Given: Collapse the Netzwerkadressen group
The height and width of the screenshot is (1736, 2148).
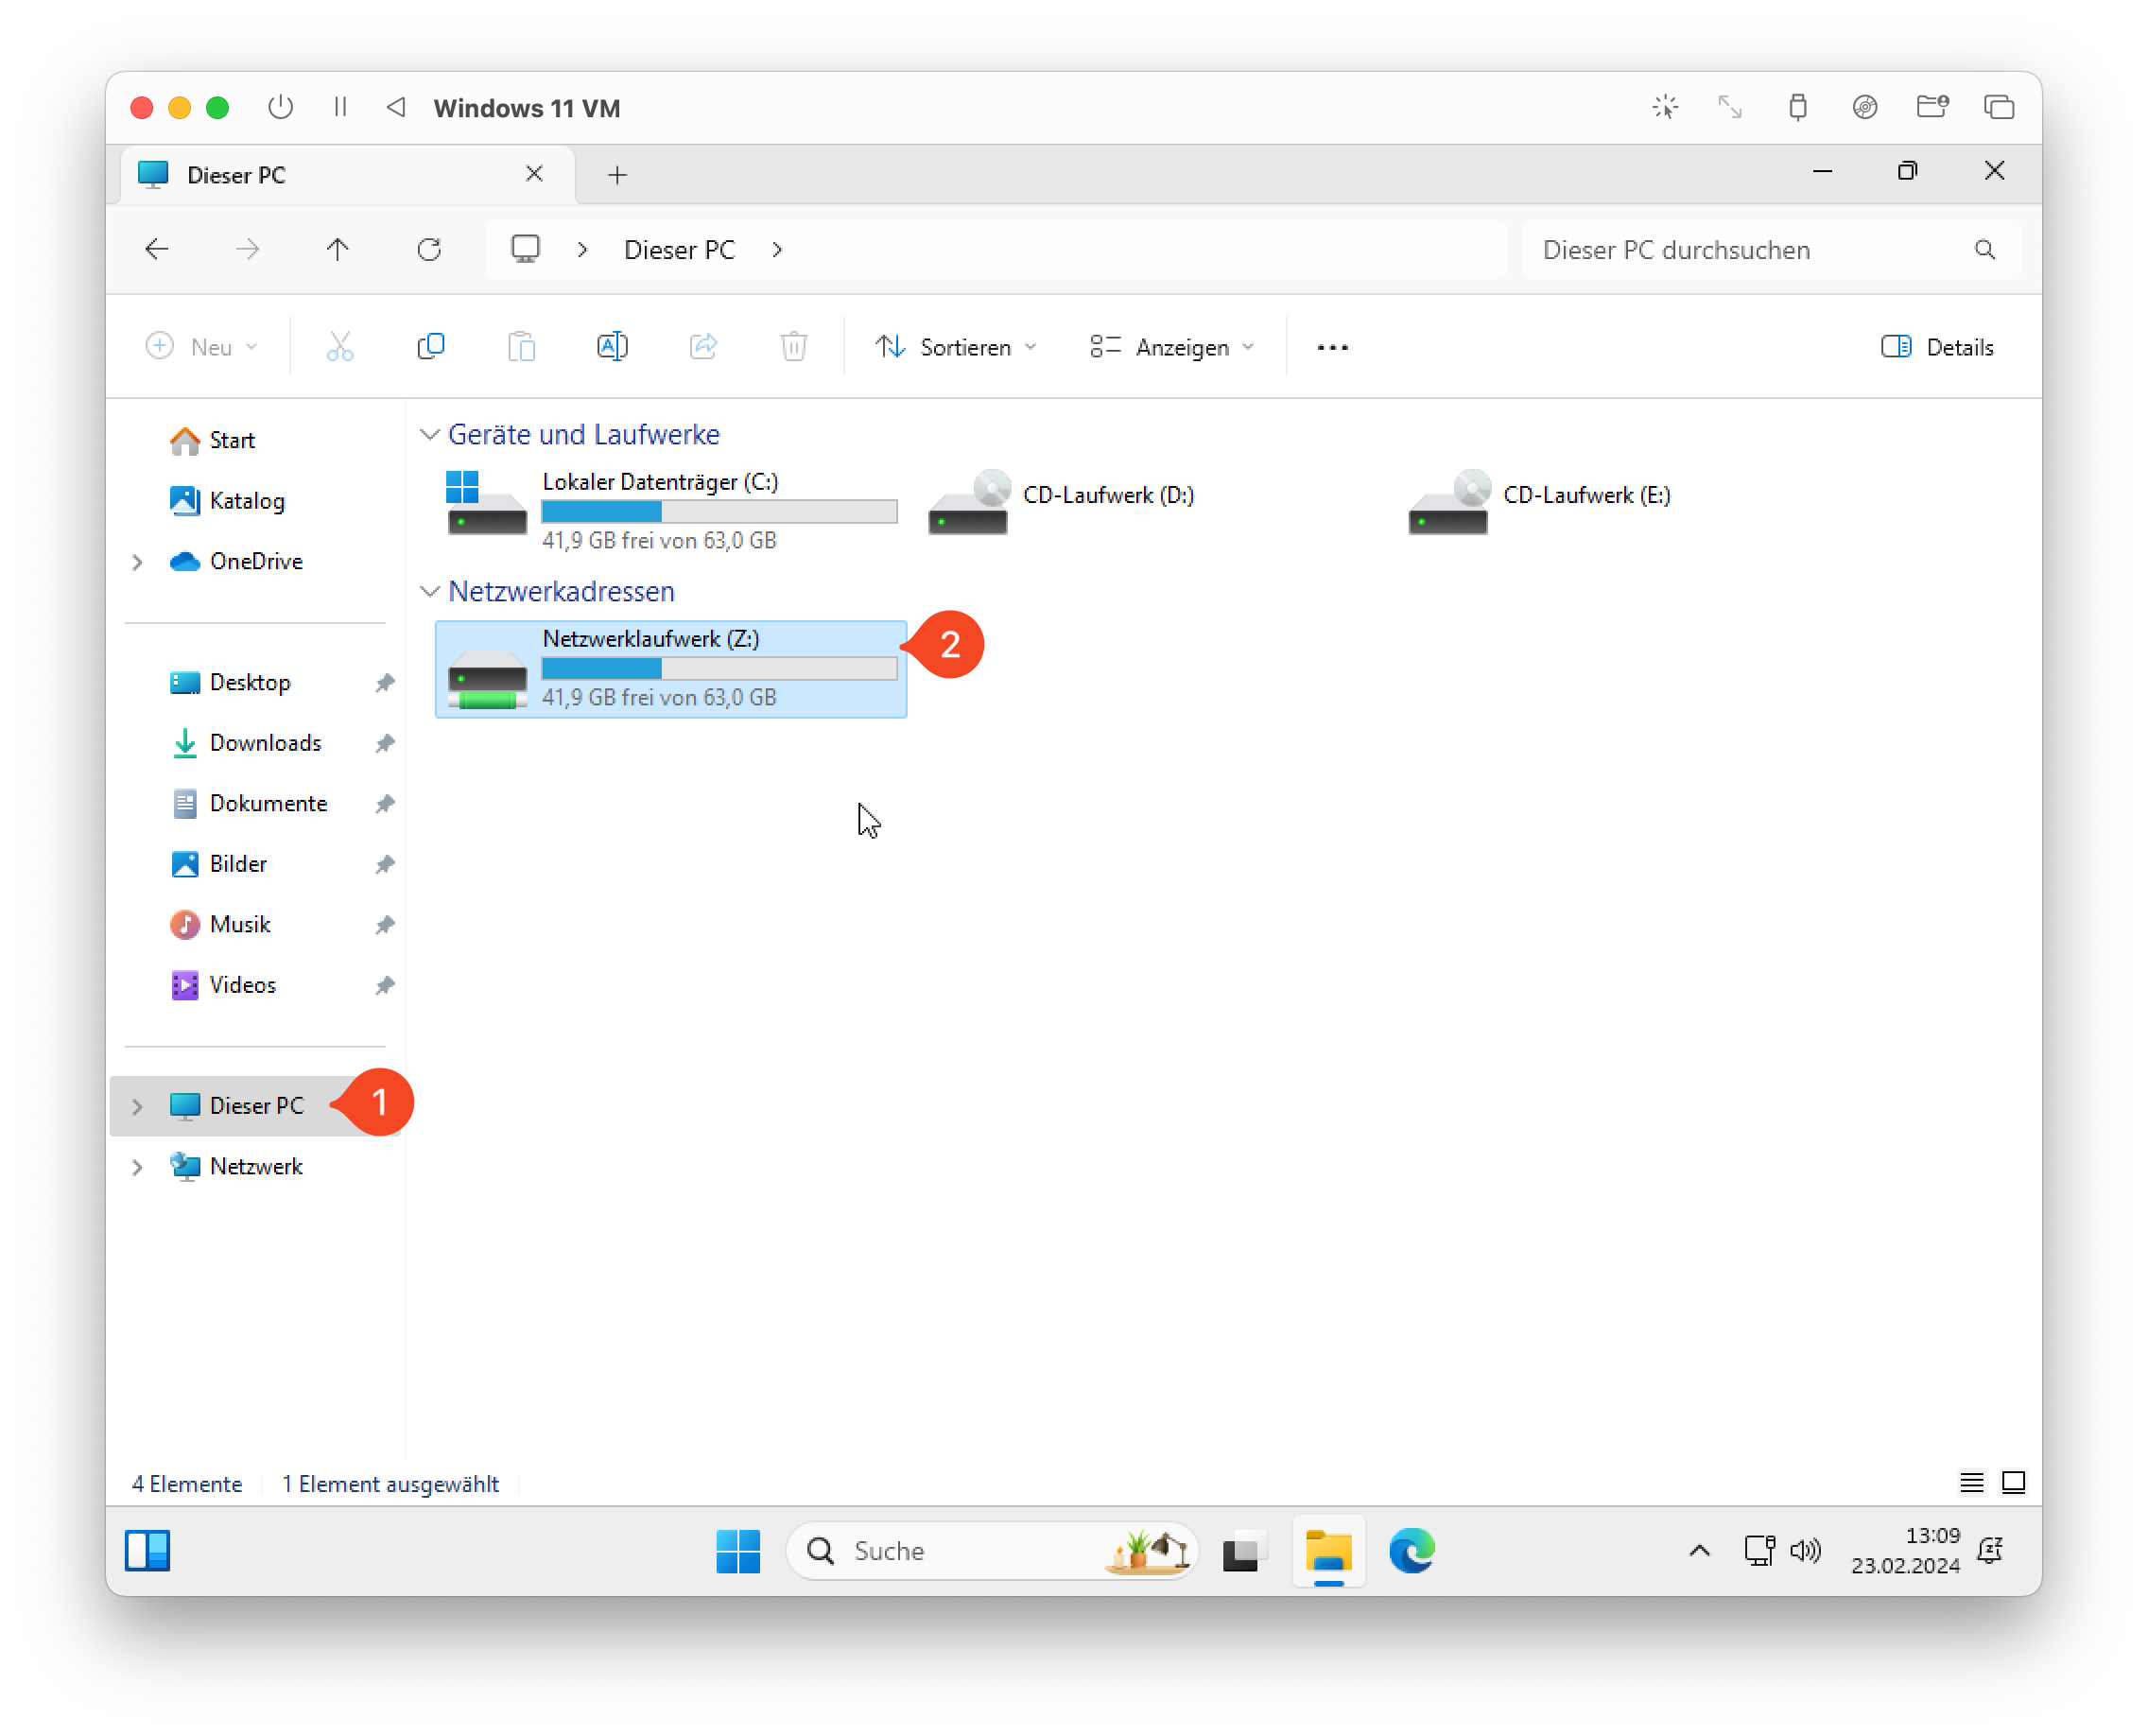Looking at the screenshot, I should tap(430, 591).
